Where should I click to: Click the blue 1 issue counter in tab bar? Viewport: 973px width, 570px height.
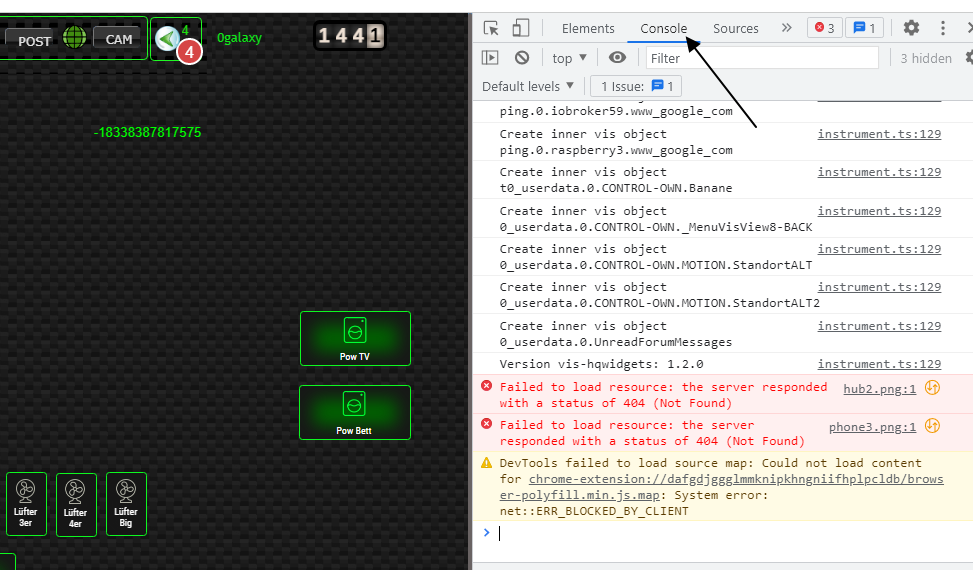864,28
